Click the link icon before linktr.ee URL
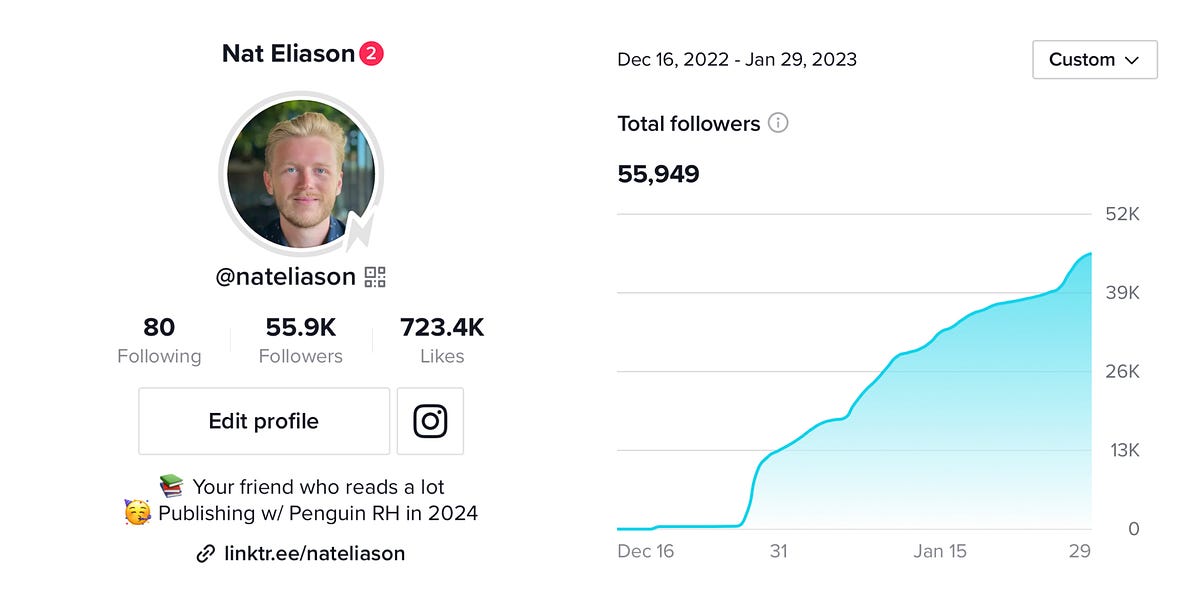Viewport: 1200px width, 600px height. [x=207, y=553]
